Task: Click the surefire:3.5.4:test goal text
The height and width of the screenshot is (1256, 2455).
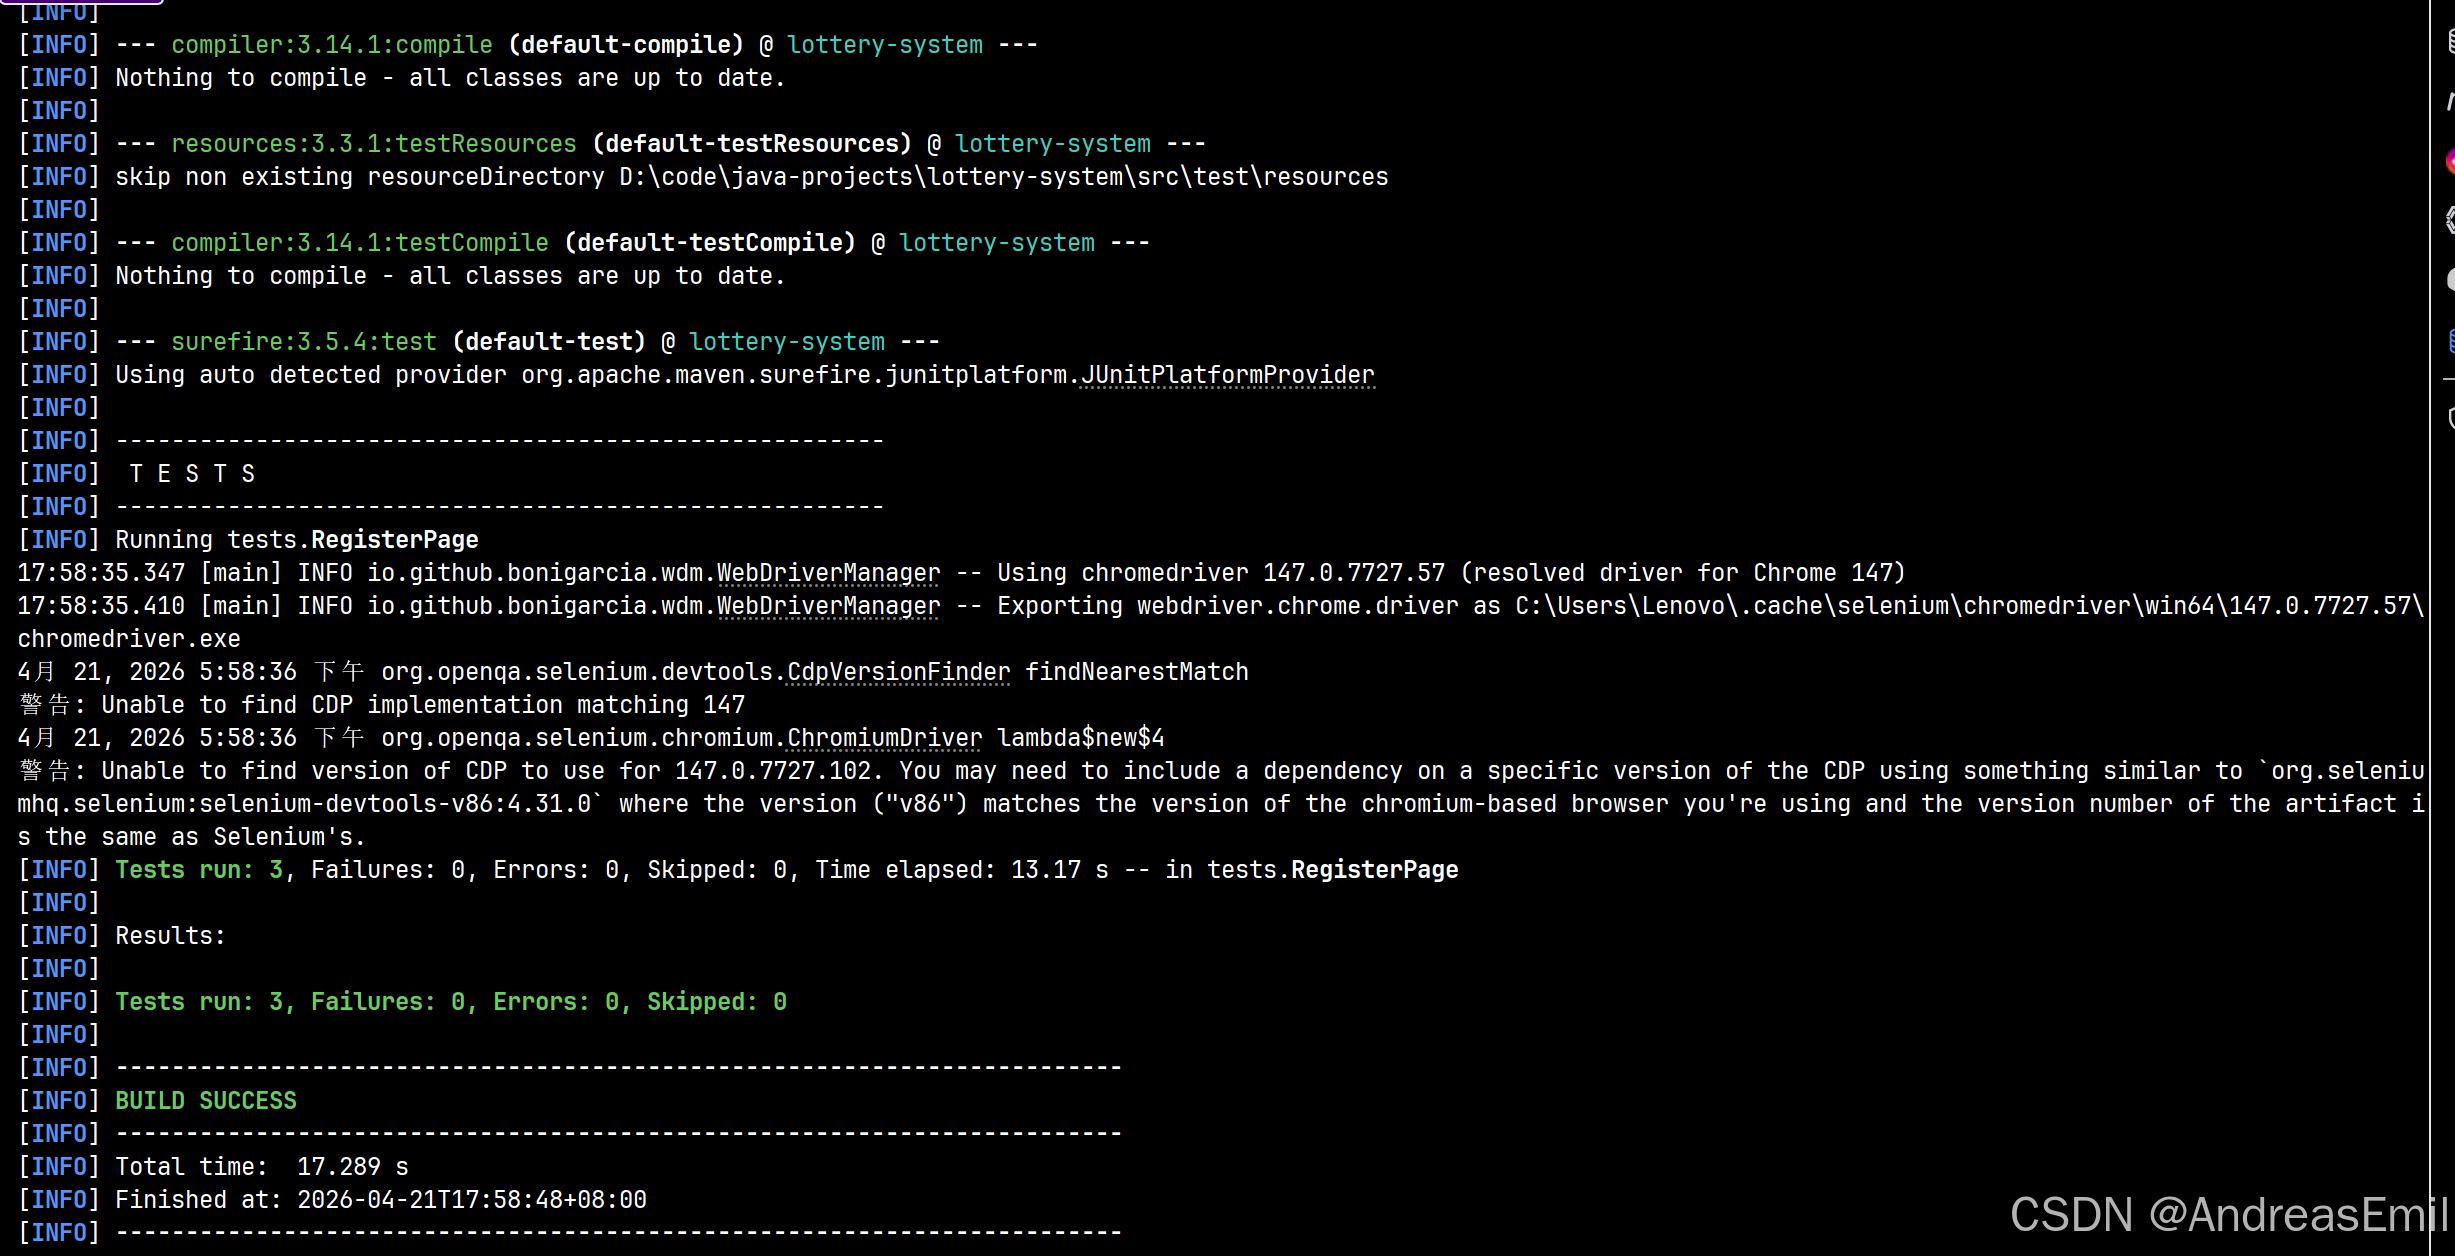Action: pyautogui.click(x=303, y=342)
